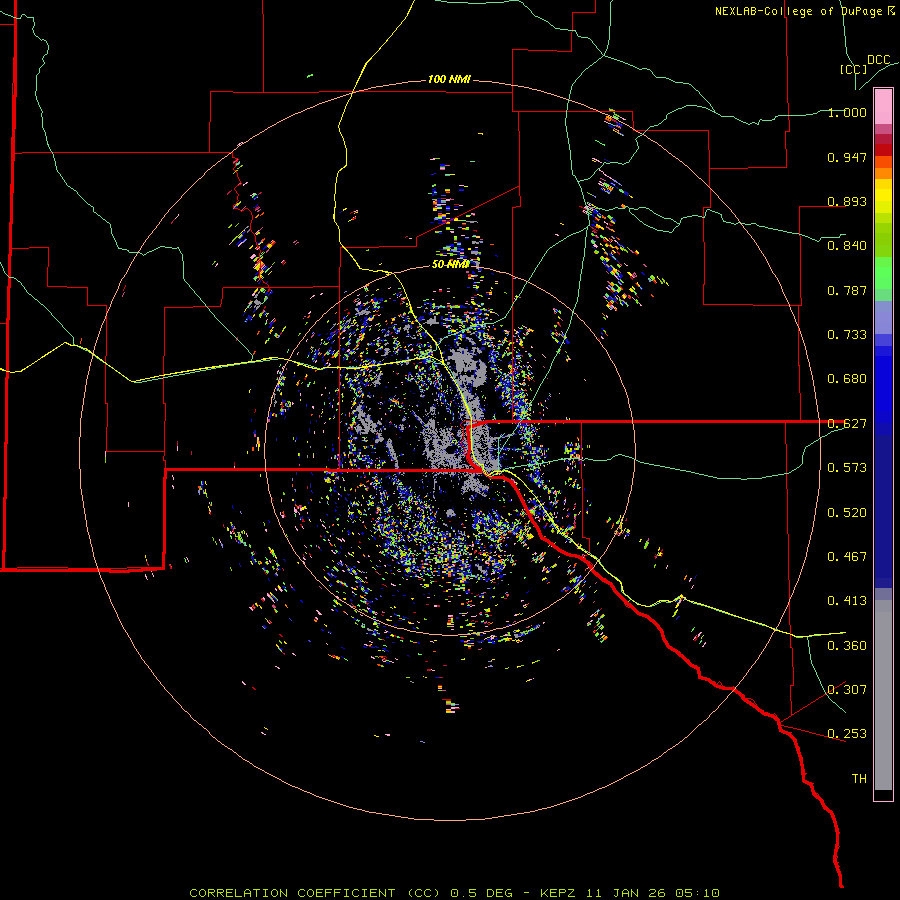Viewport: 900px width, 900px height.
Task: Select the 0.787 scale value
Action: (x=847, y=290)
